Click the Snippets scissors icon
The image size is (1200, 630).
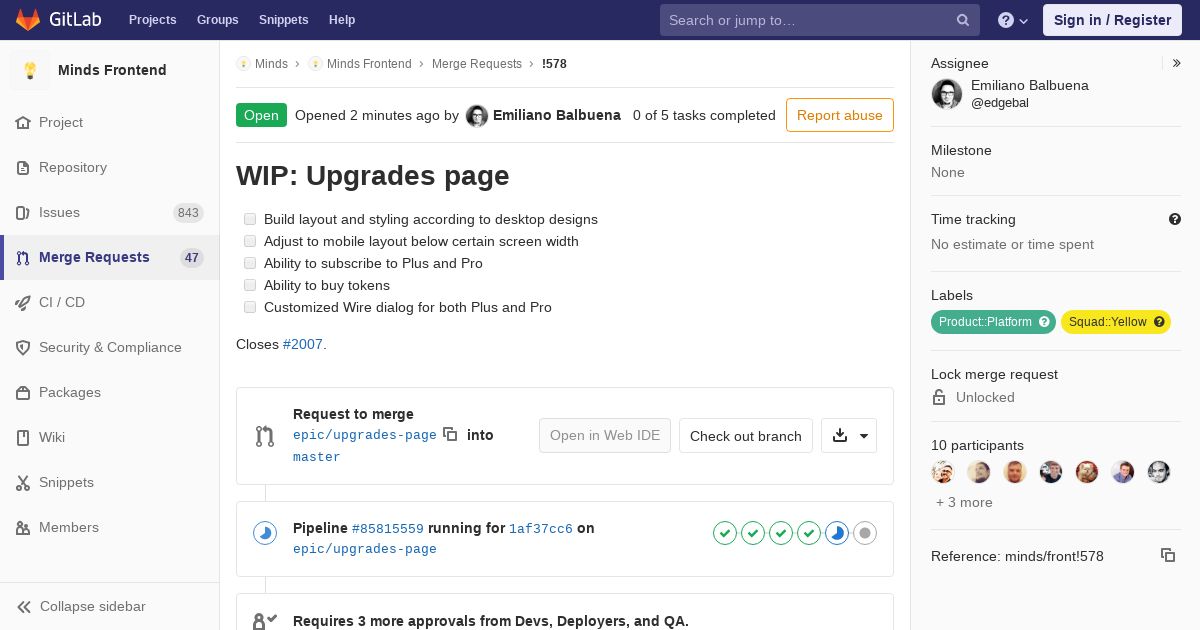(23, 482)
